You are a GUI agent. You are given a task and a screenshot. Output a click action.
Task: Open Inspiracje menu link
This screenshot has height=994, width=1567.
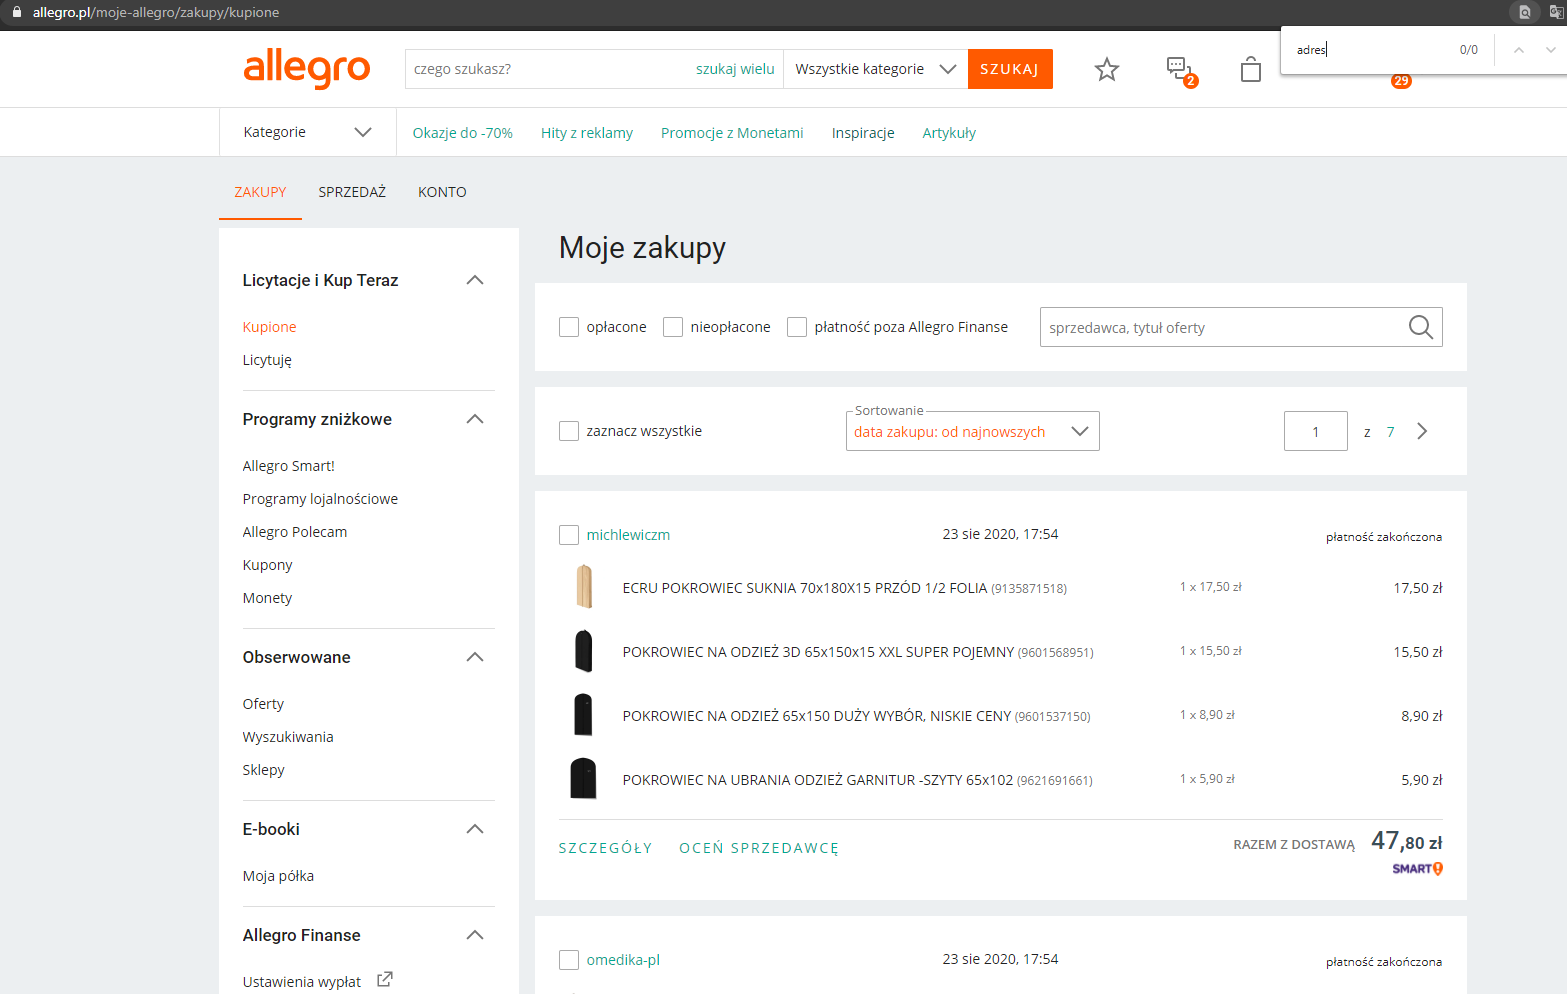(x=863, y=133)
